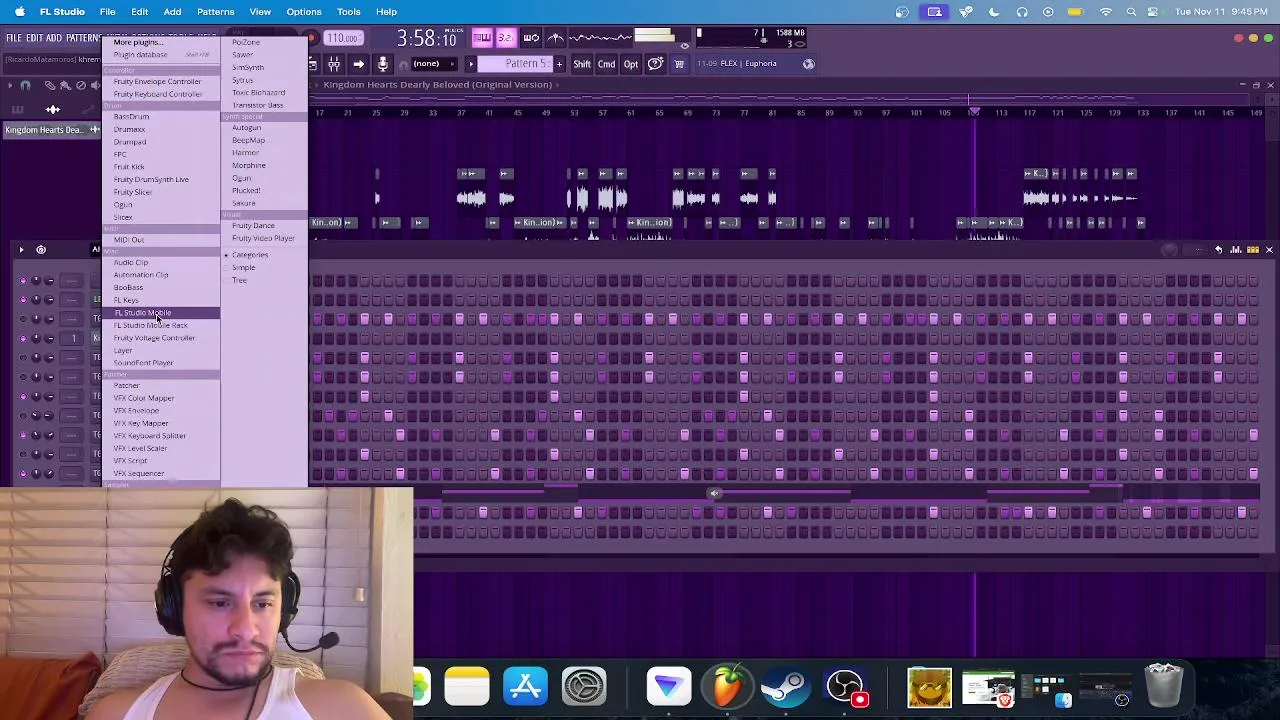Click the circular swing icon in channel rack header
The height and width of the screenshot is (720, 1280).
pos(41,249)
